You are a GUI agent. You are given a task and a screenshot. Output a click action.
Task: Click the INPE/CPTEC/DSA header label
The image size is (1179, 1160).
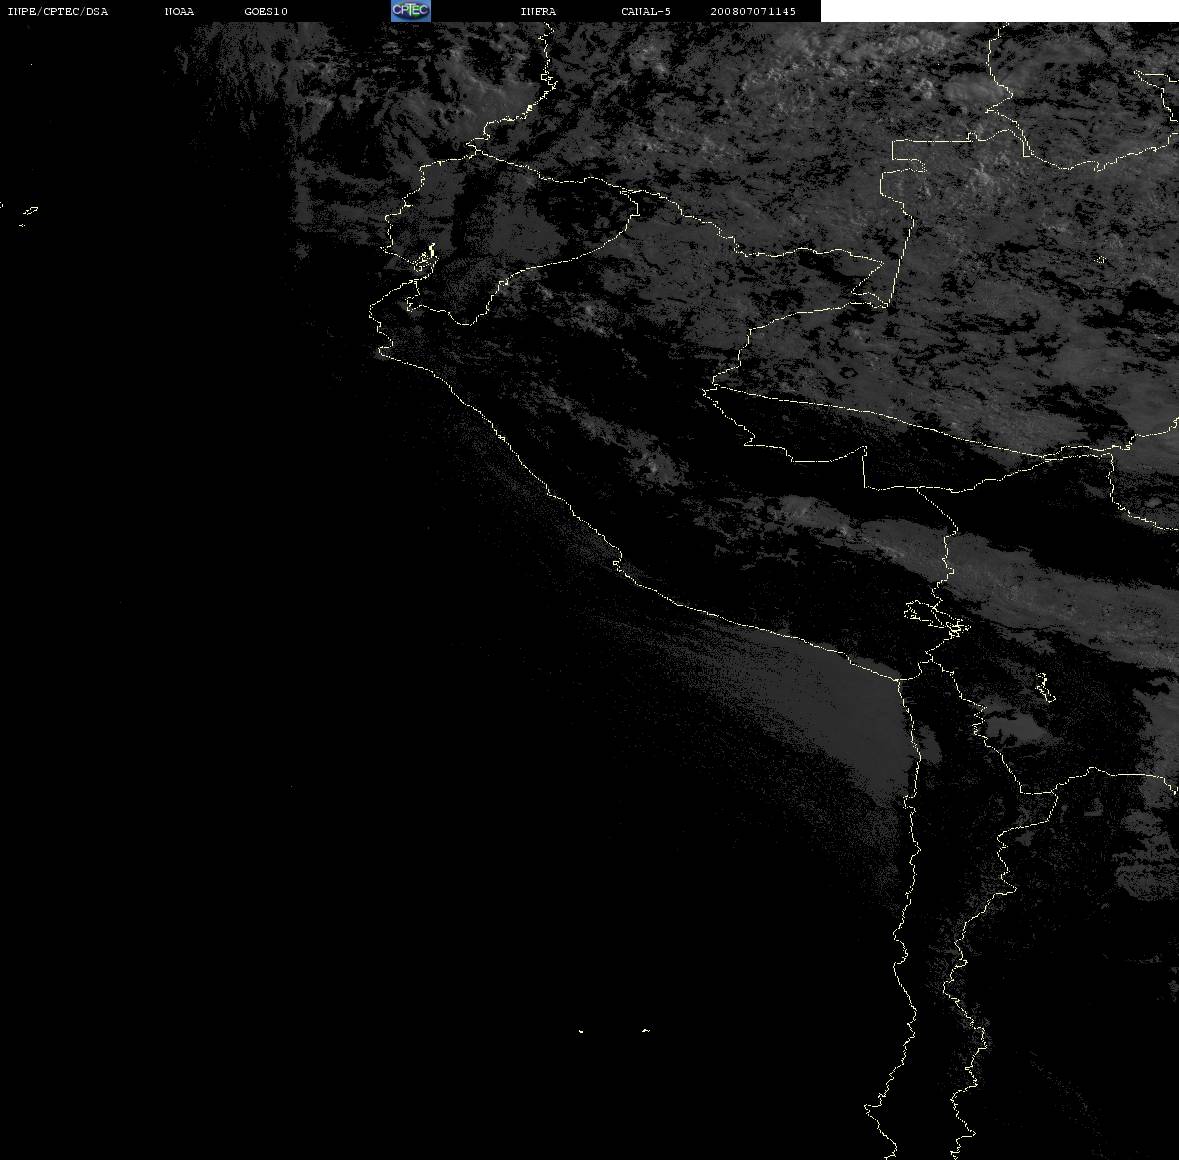(57, 11)
